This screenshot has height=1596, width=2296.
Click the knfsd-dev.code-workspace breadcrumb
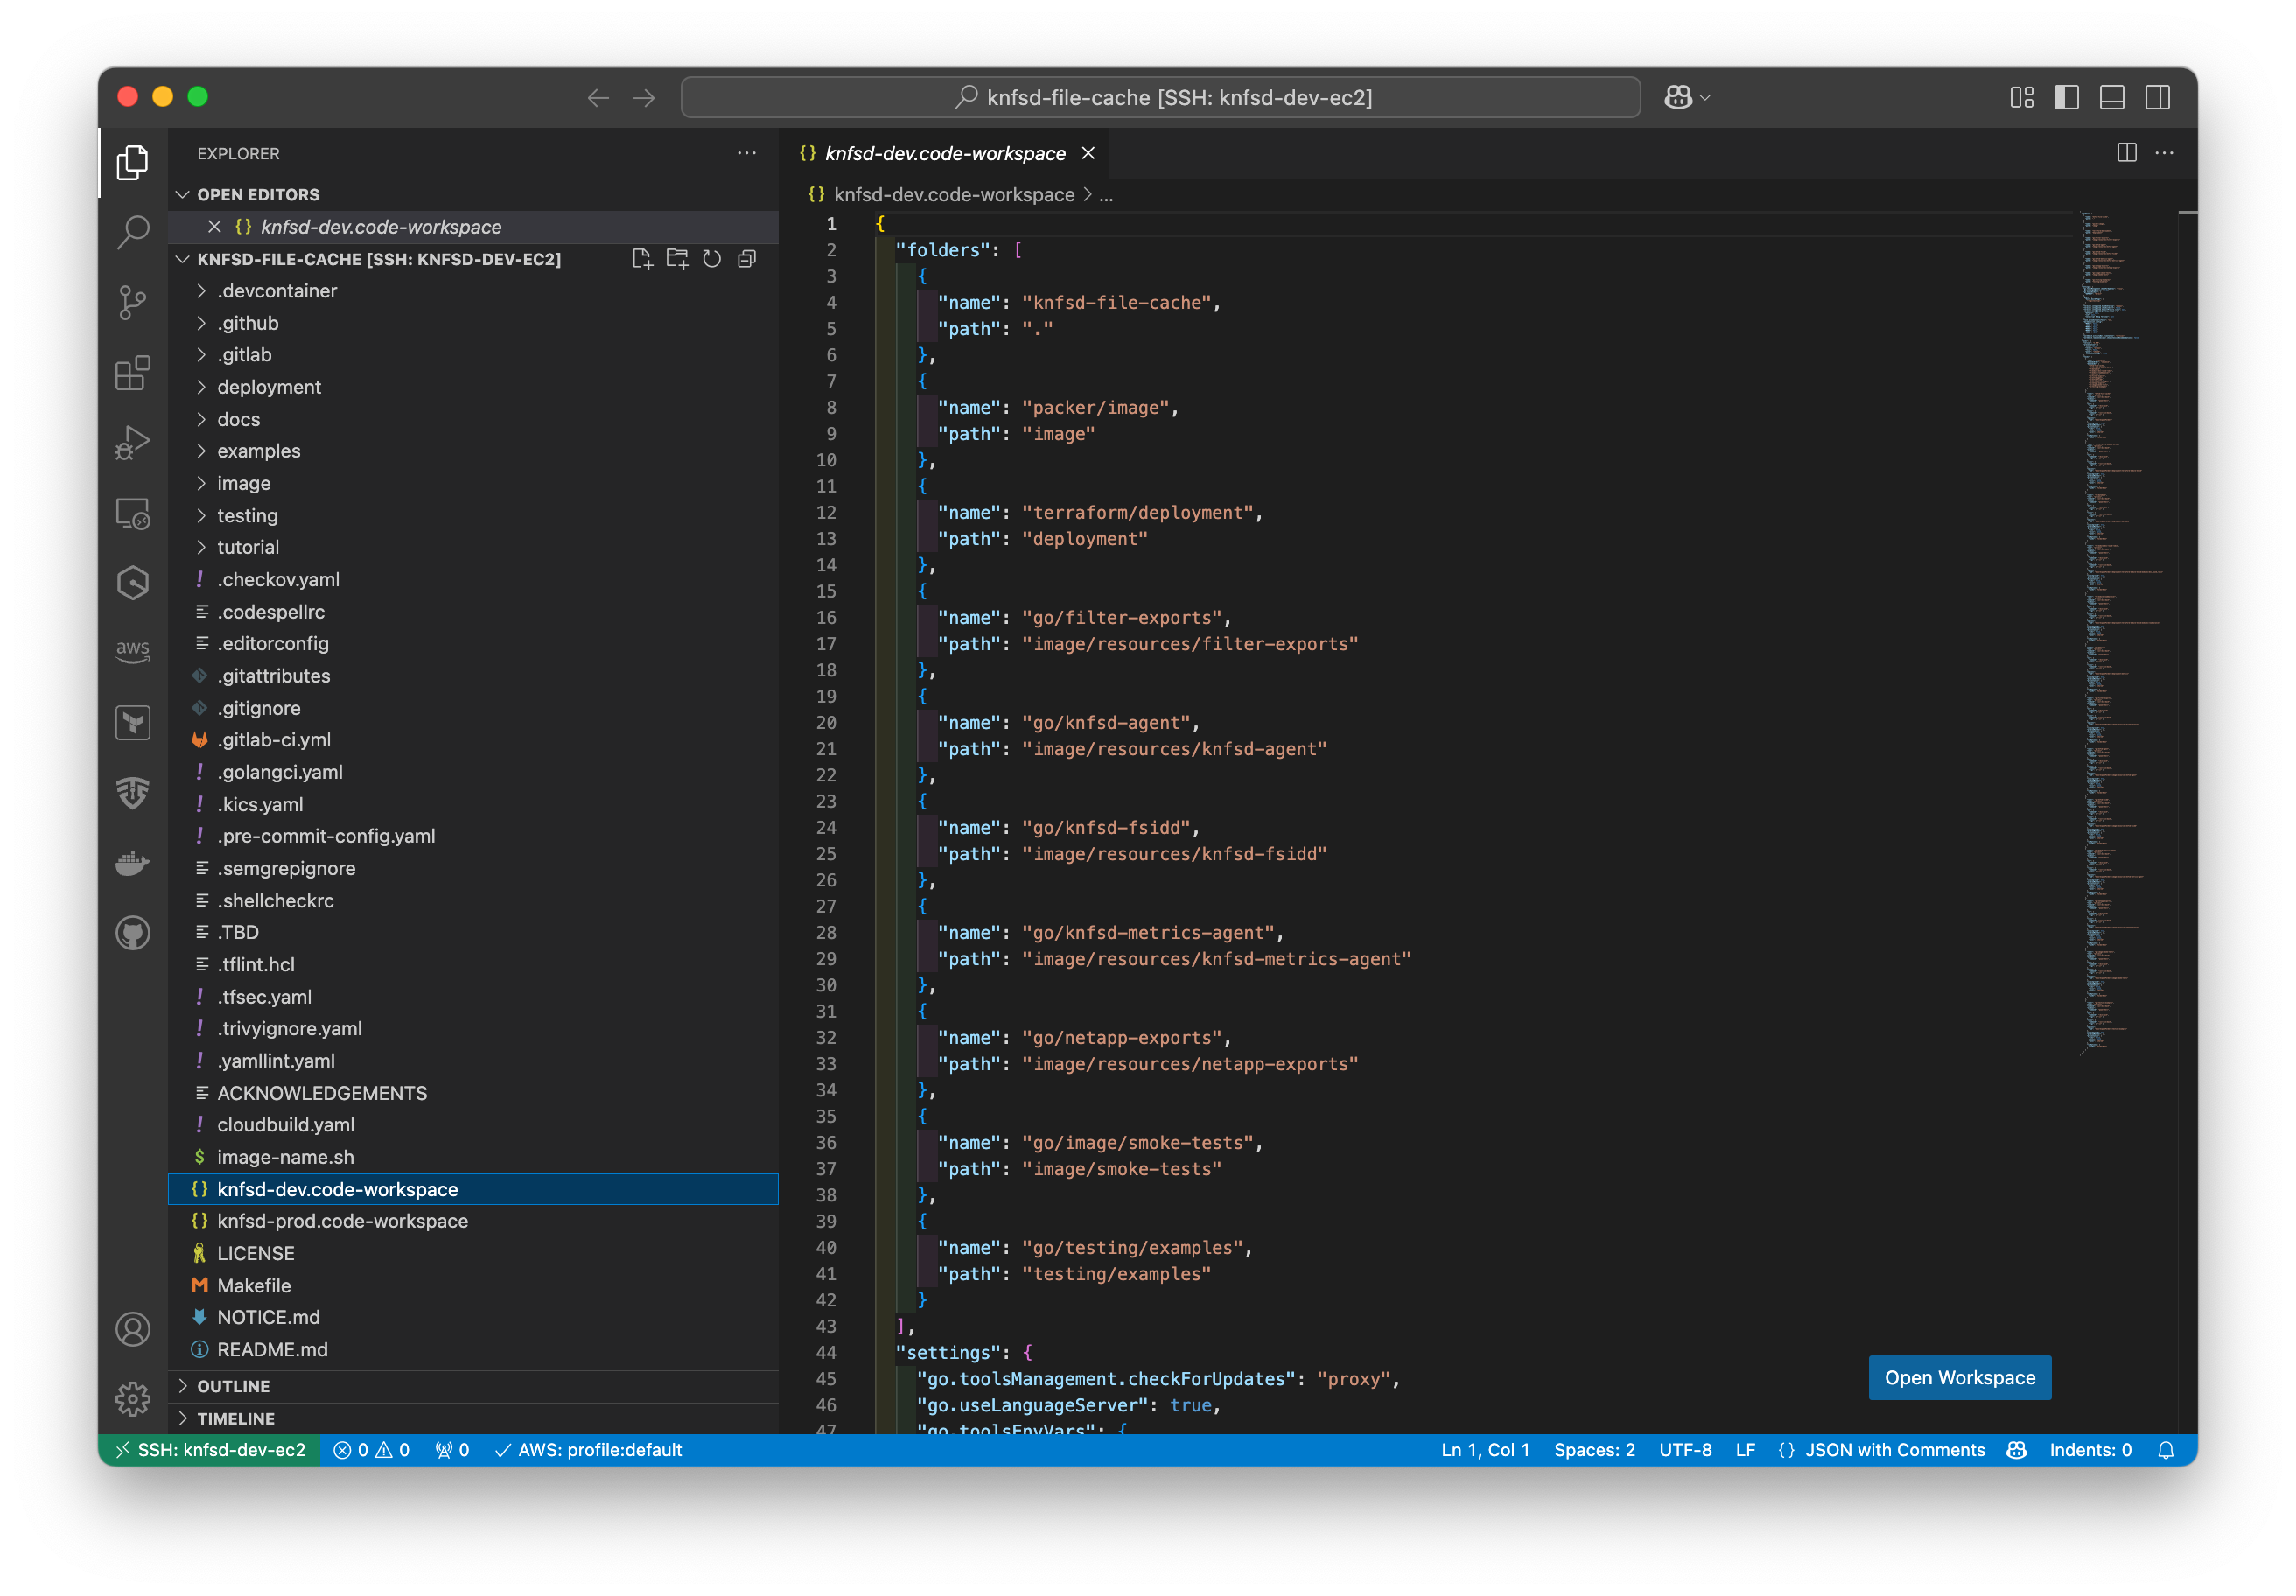point(954,194)
